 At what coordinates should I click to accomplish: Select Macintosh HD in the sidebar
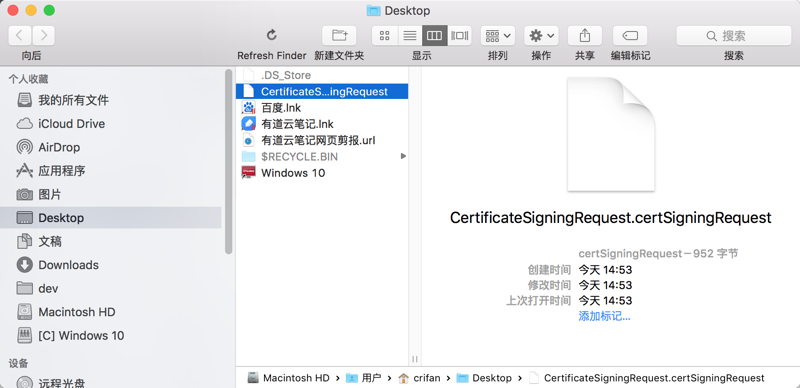pos(111,311)
